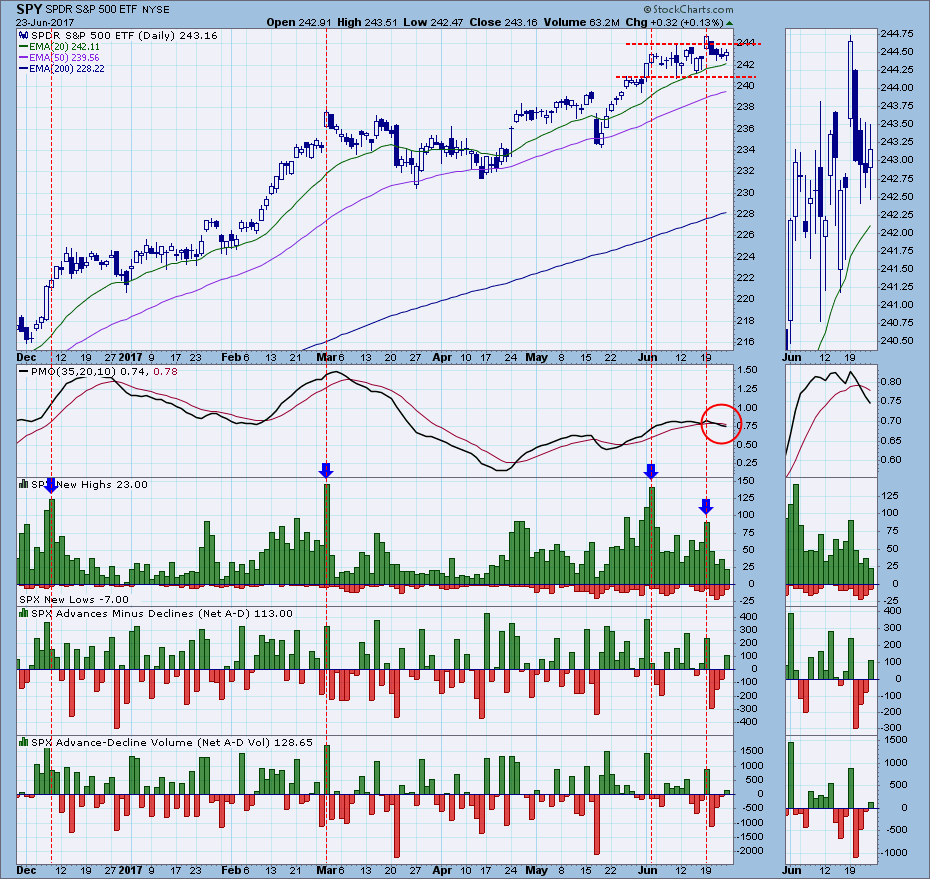Image resolution: width=930 pixels, height=879 pixels.
Task: Click the green line swatch for EMA(20)
Action: click(x=24, y=47)
